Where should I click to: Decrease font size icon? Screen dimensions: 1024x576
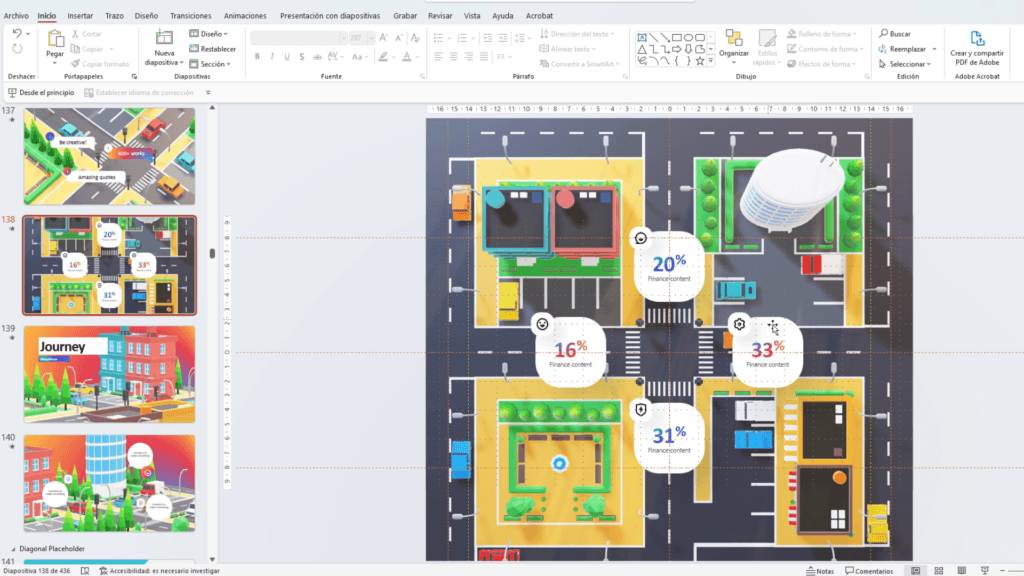pos(398,38)
